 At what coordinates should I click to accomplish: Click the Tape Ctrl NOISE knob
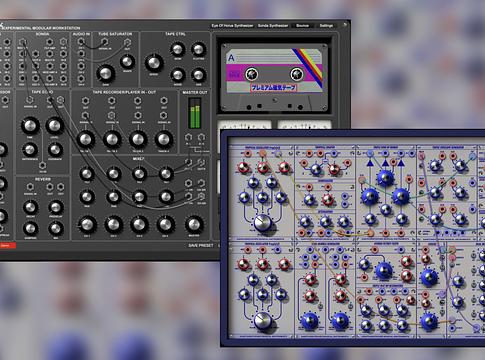click(178, 75)
